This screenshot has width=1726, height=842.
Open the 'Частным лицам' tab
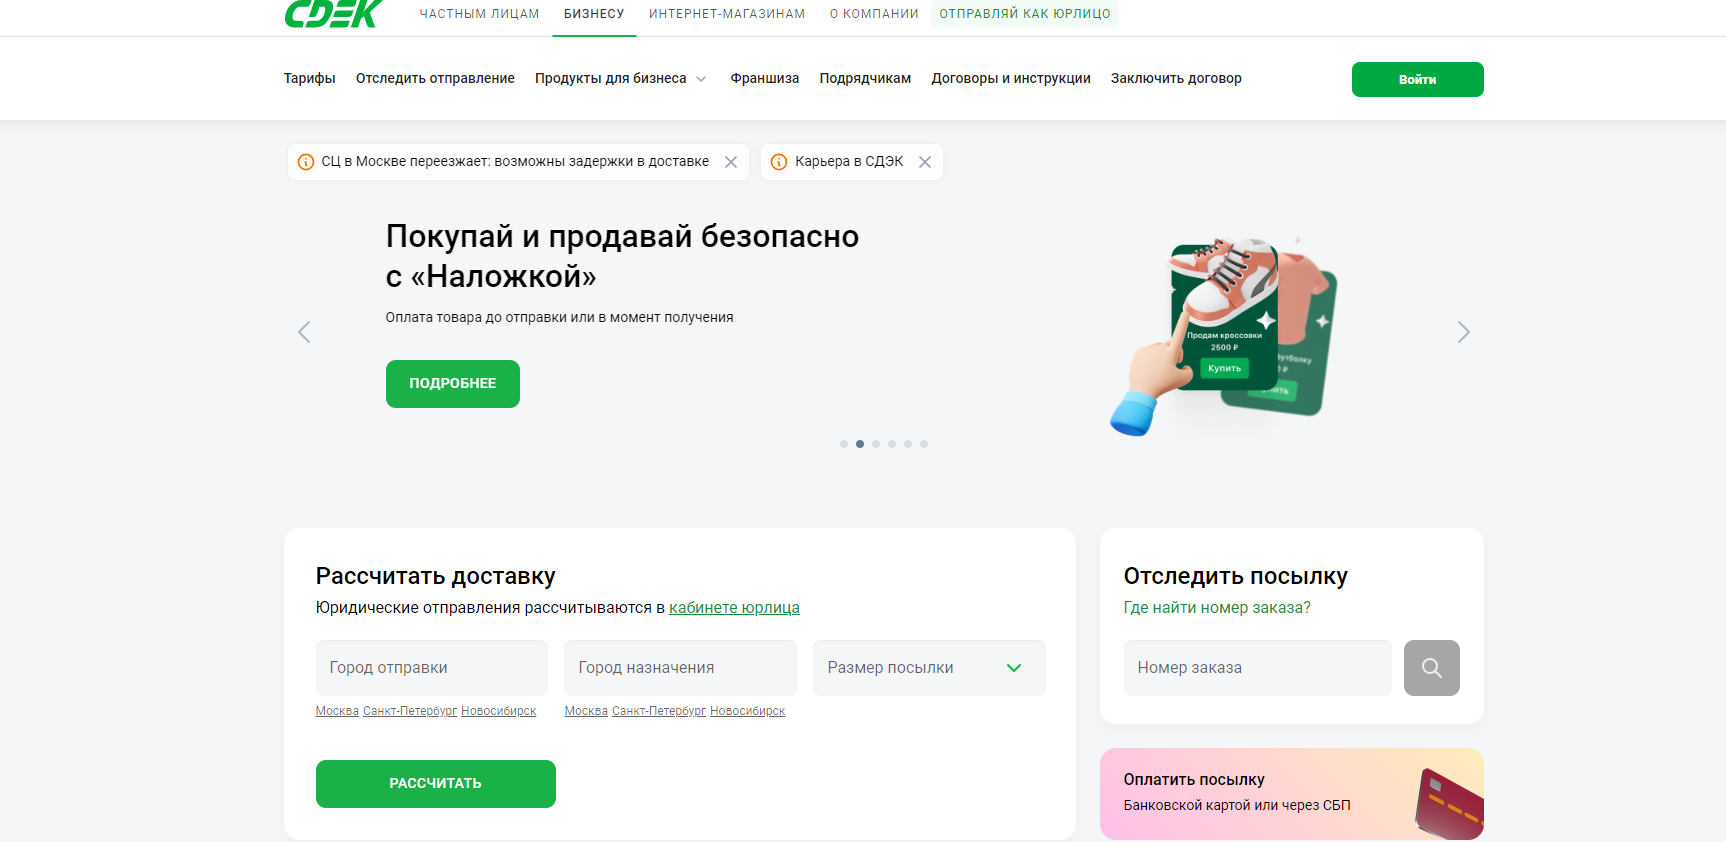point(479,14)
